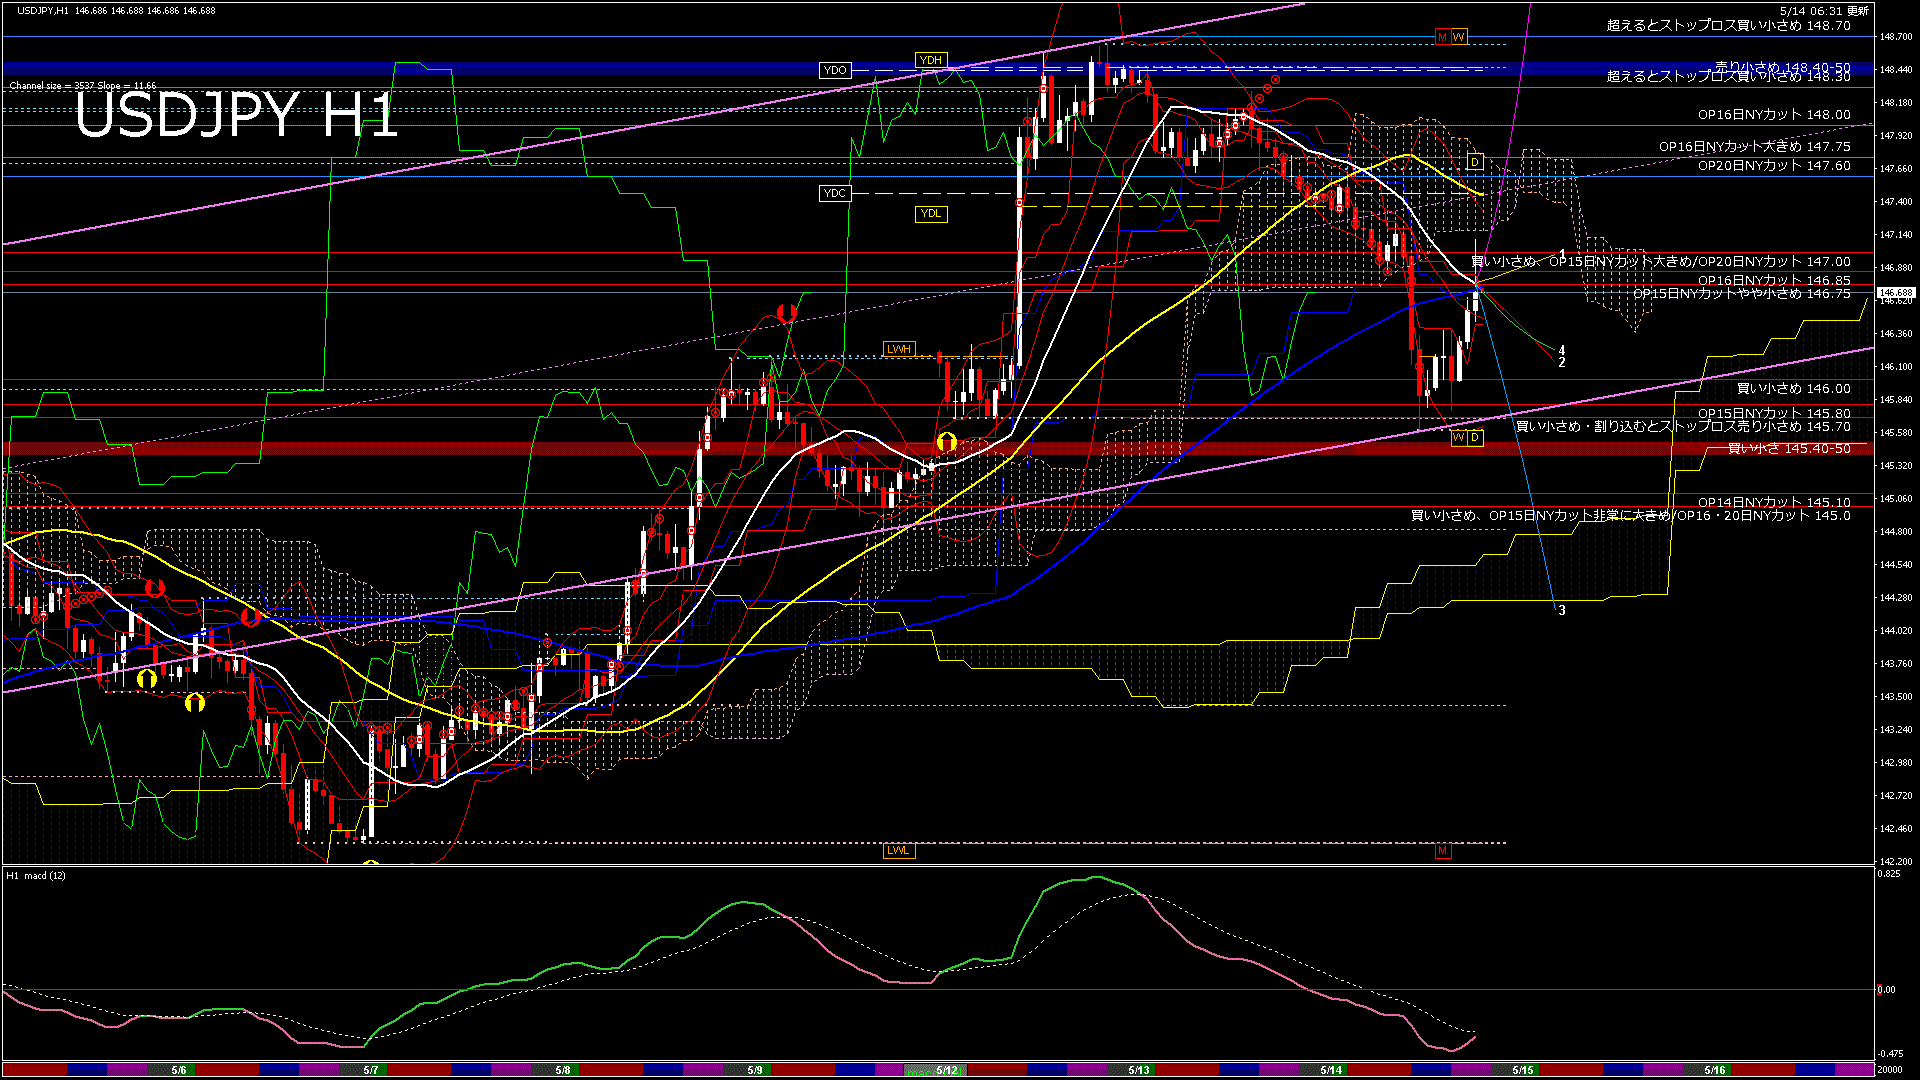
Task: Click the LWL label near chart bottom
Action: point(898,850)
